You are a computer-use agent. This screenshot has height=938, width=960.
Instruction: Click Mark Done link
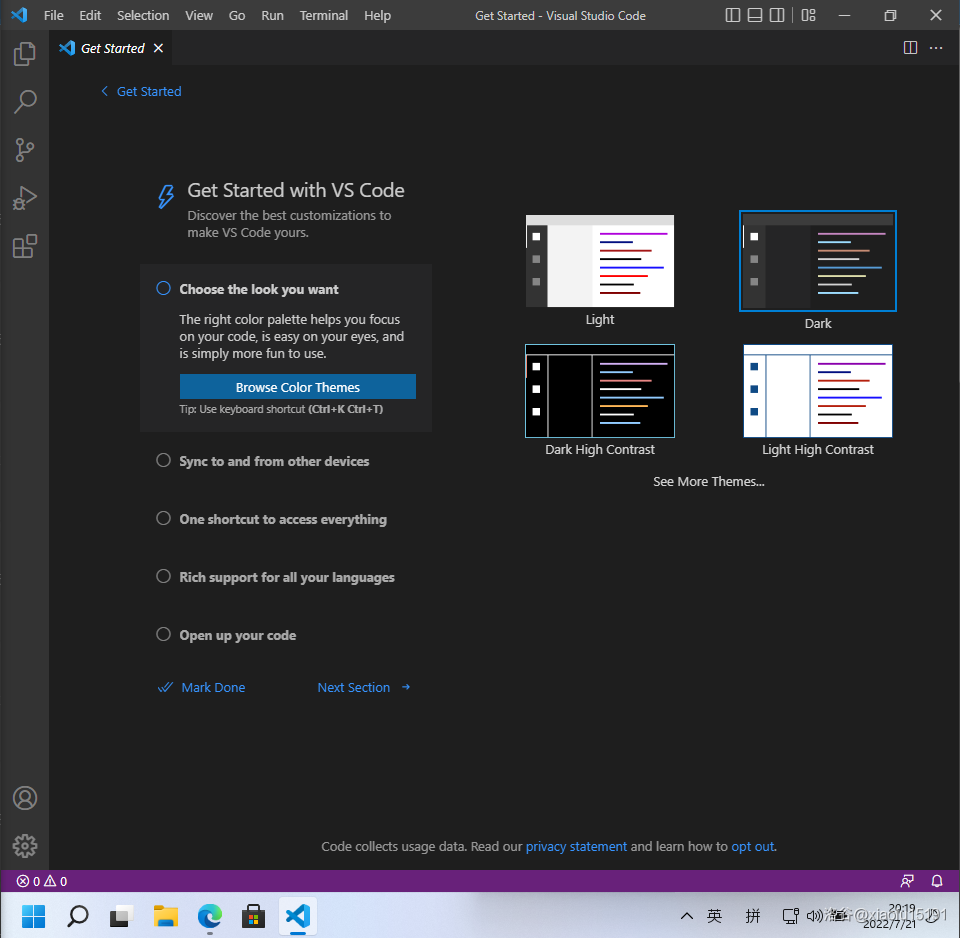(201, 687)
